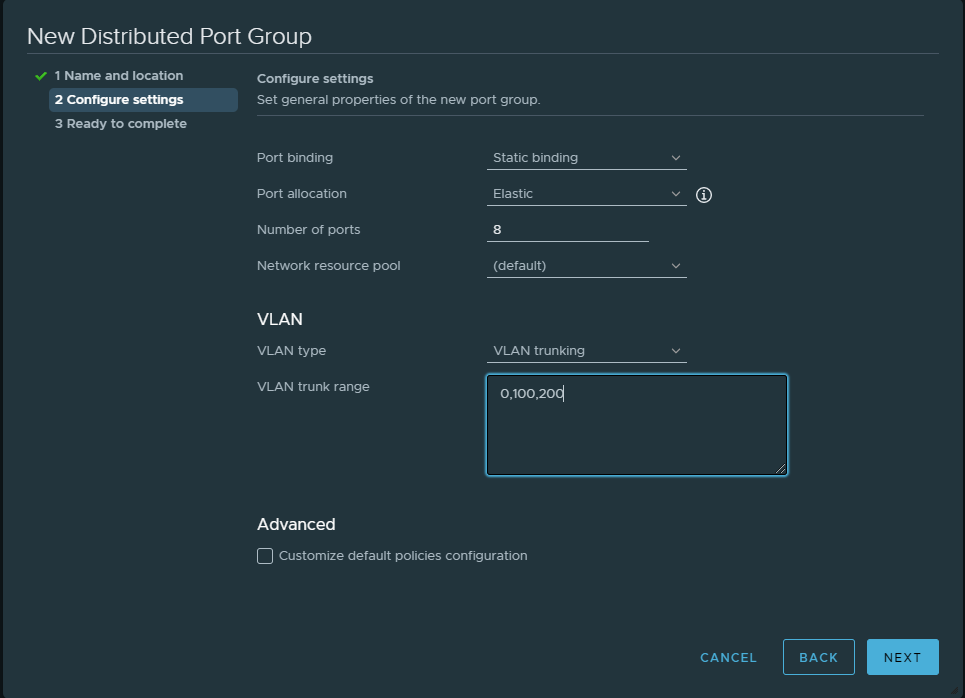Click the info icon next to Port allocation
The image size is (965, 698).
pos(703,195)
